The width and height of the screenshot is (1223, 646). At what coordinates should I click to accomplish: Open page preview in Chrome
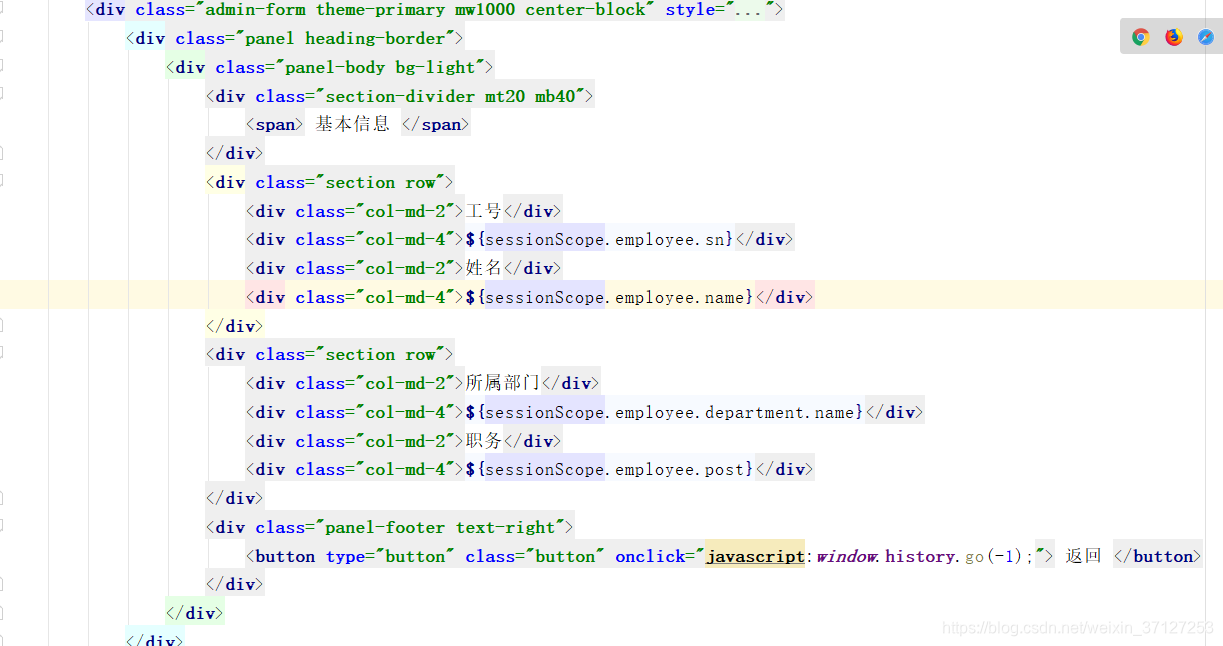point(1140,36)
